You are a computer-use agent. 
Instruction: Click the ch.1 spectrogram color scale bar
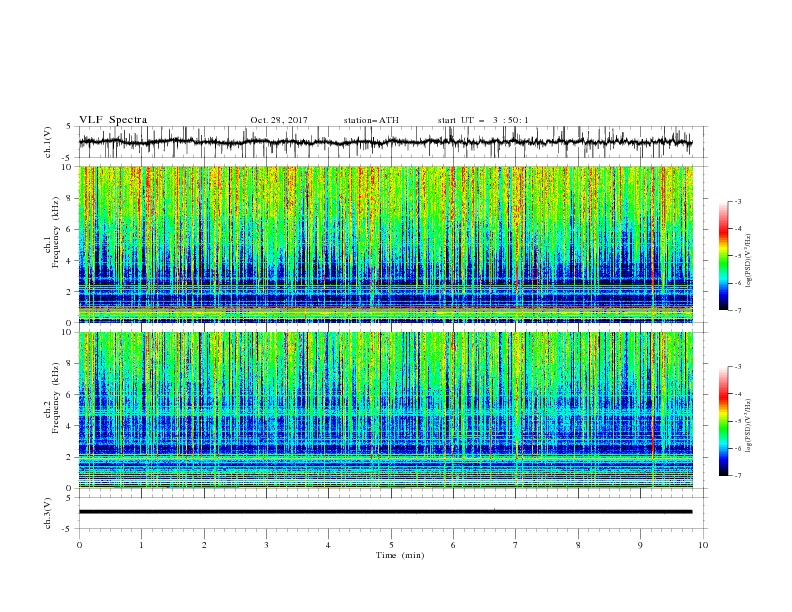[x=723, y=256]
